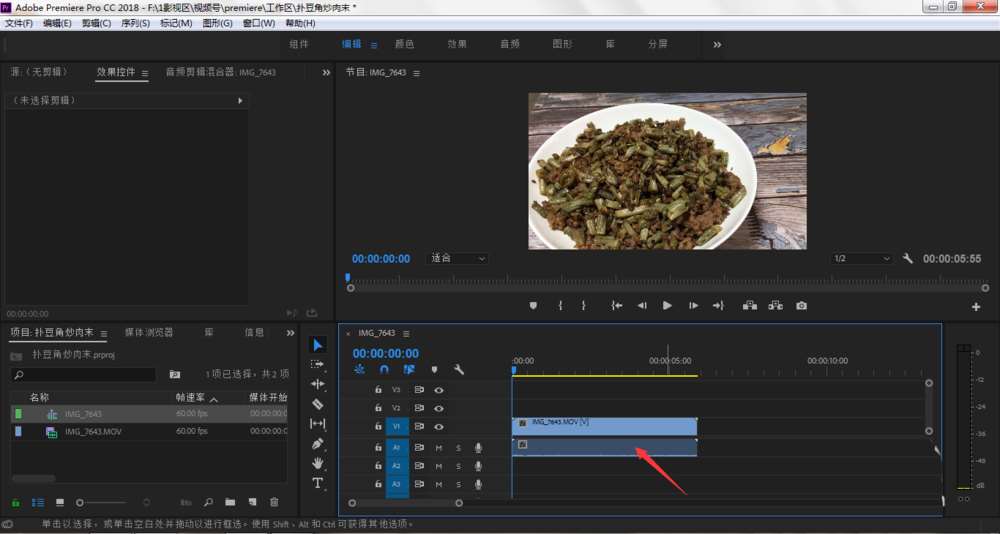Switch to the 颜色 workspace

(x=404, y=44)
